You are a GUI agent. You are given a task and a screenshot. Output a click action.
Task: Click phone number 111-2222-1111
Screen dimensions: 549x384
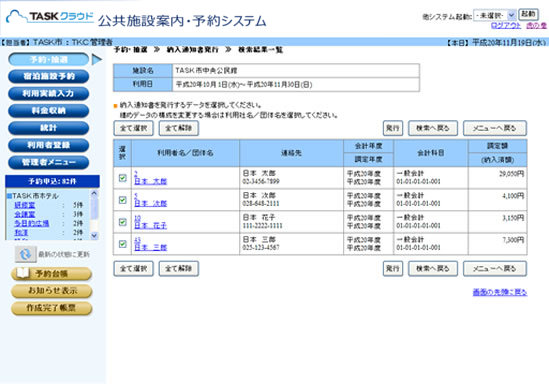point(262,226)
